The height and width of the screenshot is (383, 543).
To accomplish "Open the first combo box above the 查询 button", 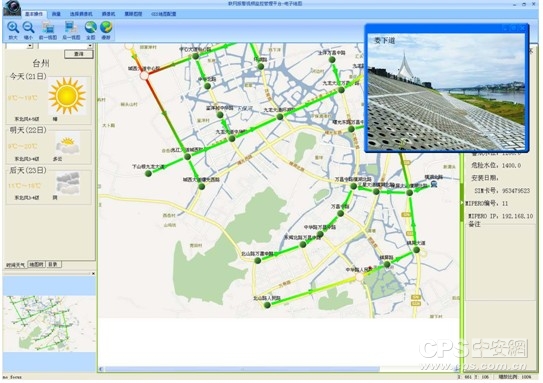I will (19, 46).
